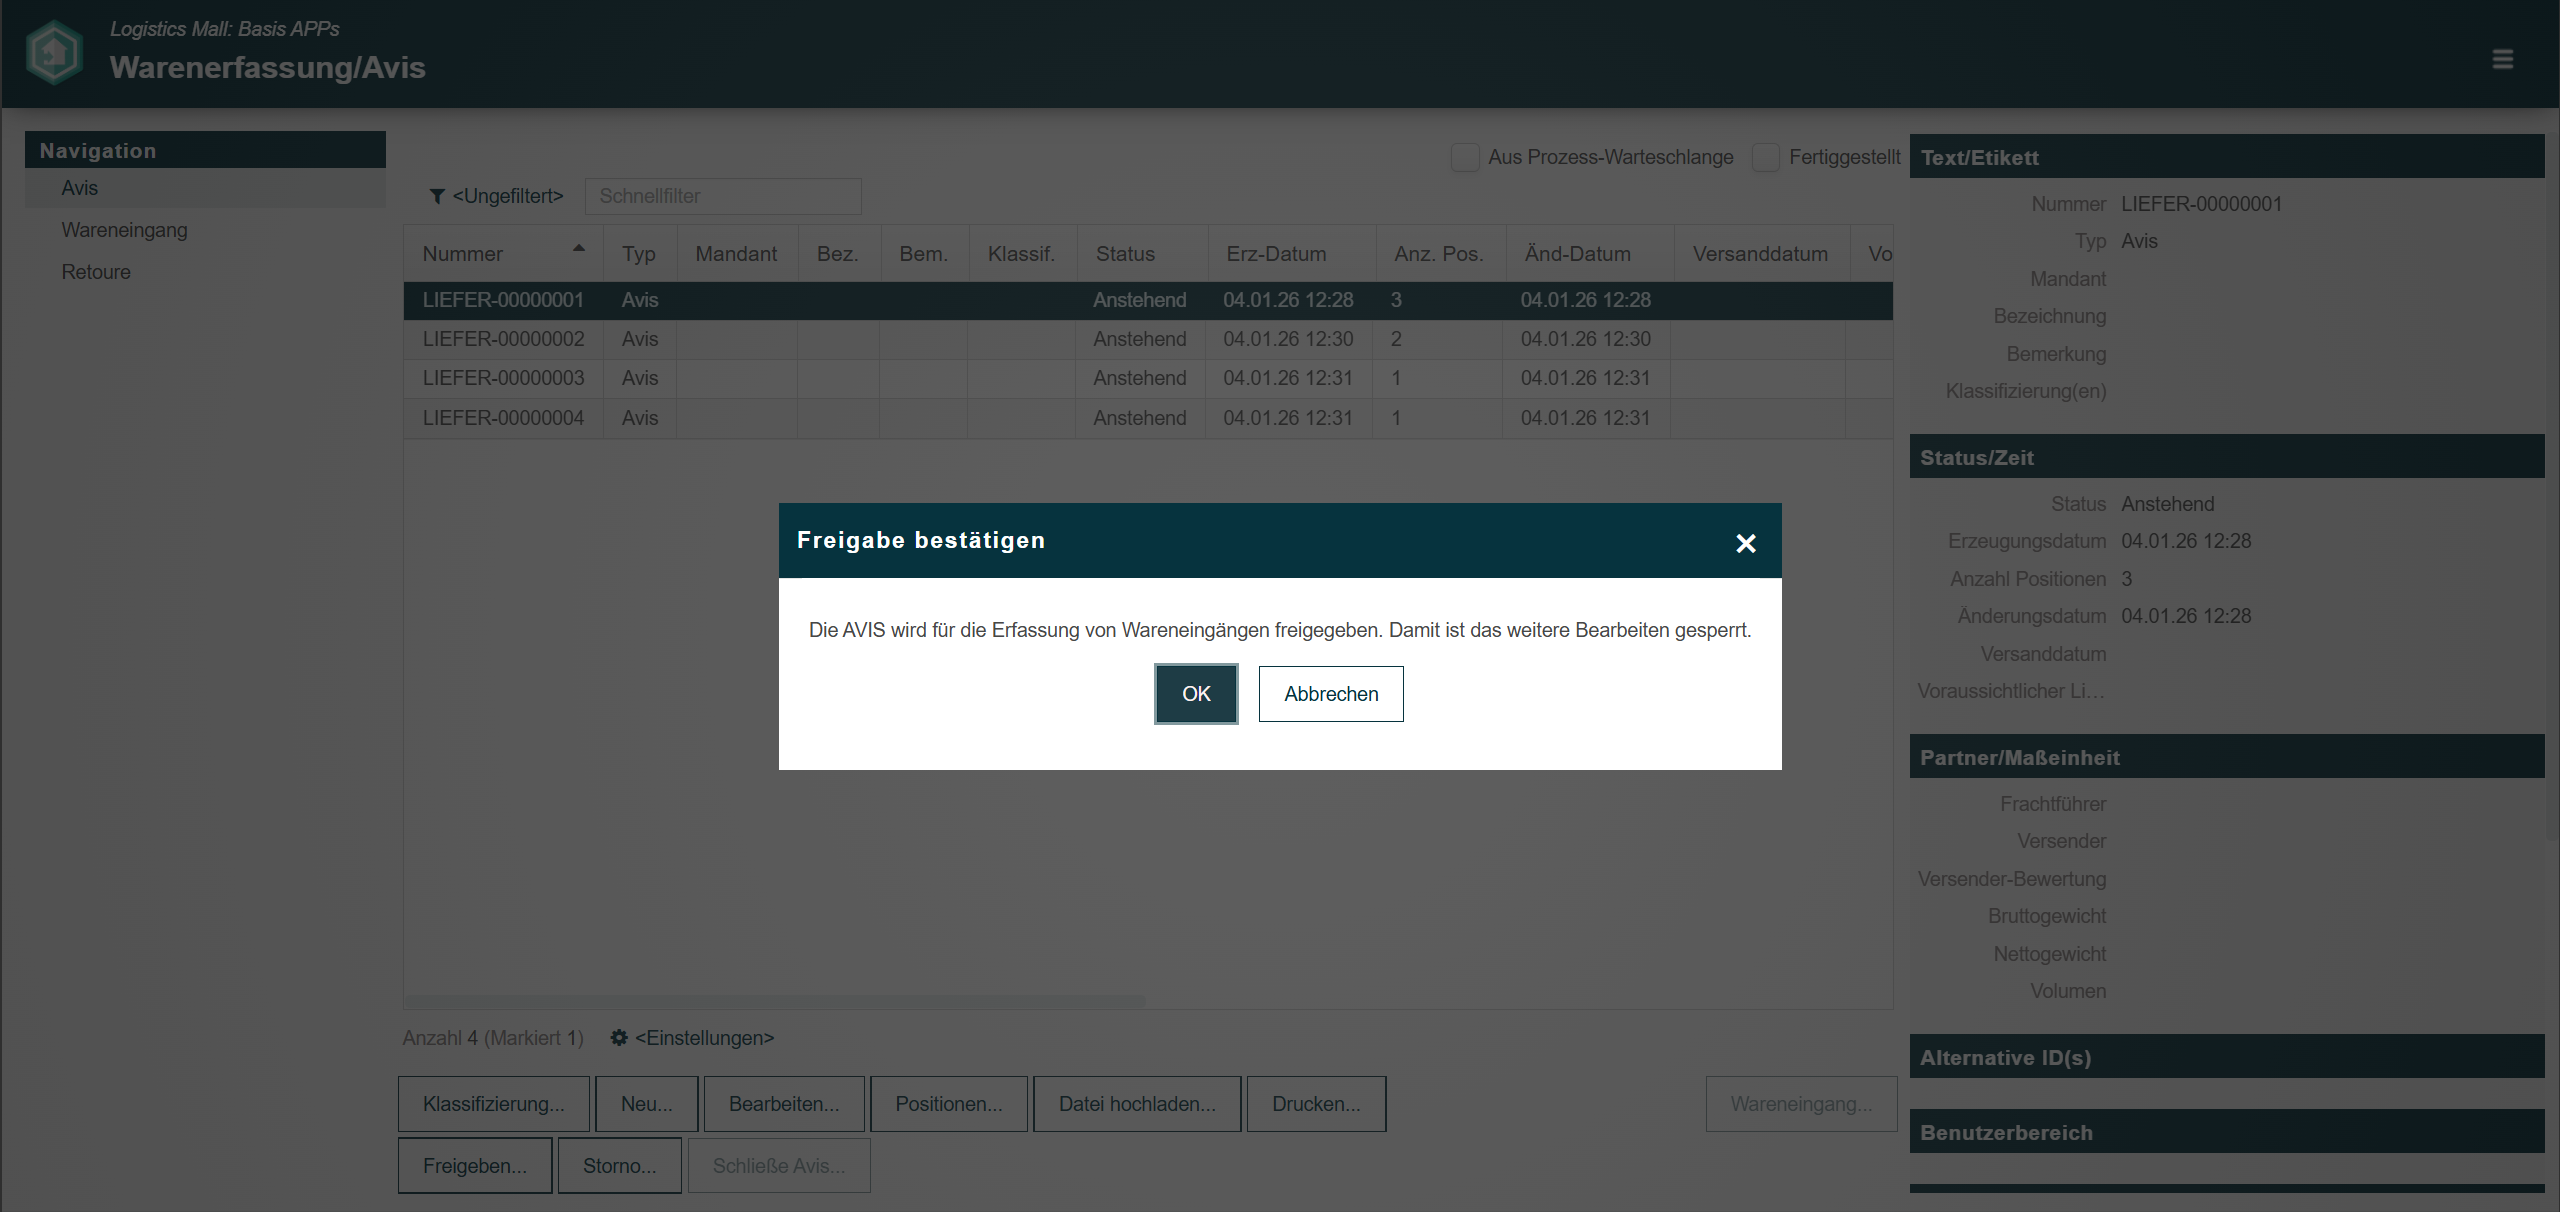The width and height of the screenshot is (2560, 1212).
Task: Click into the Schnellfilter input field
Action: coord(722,197)
